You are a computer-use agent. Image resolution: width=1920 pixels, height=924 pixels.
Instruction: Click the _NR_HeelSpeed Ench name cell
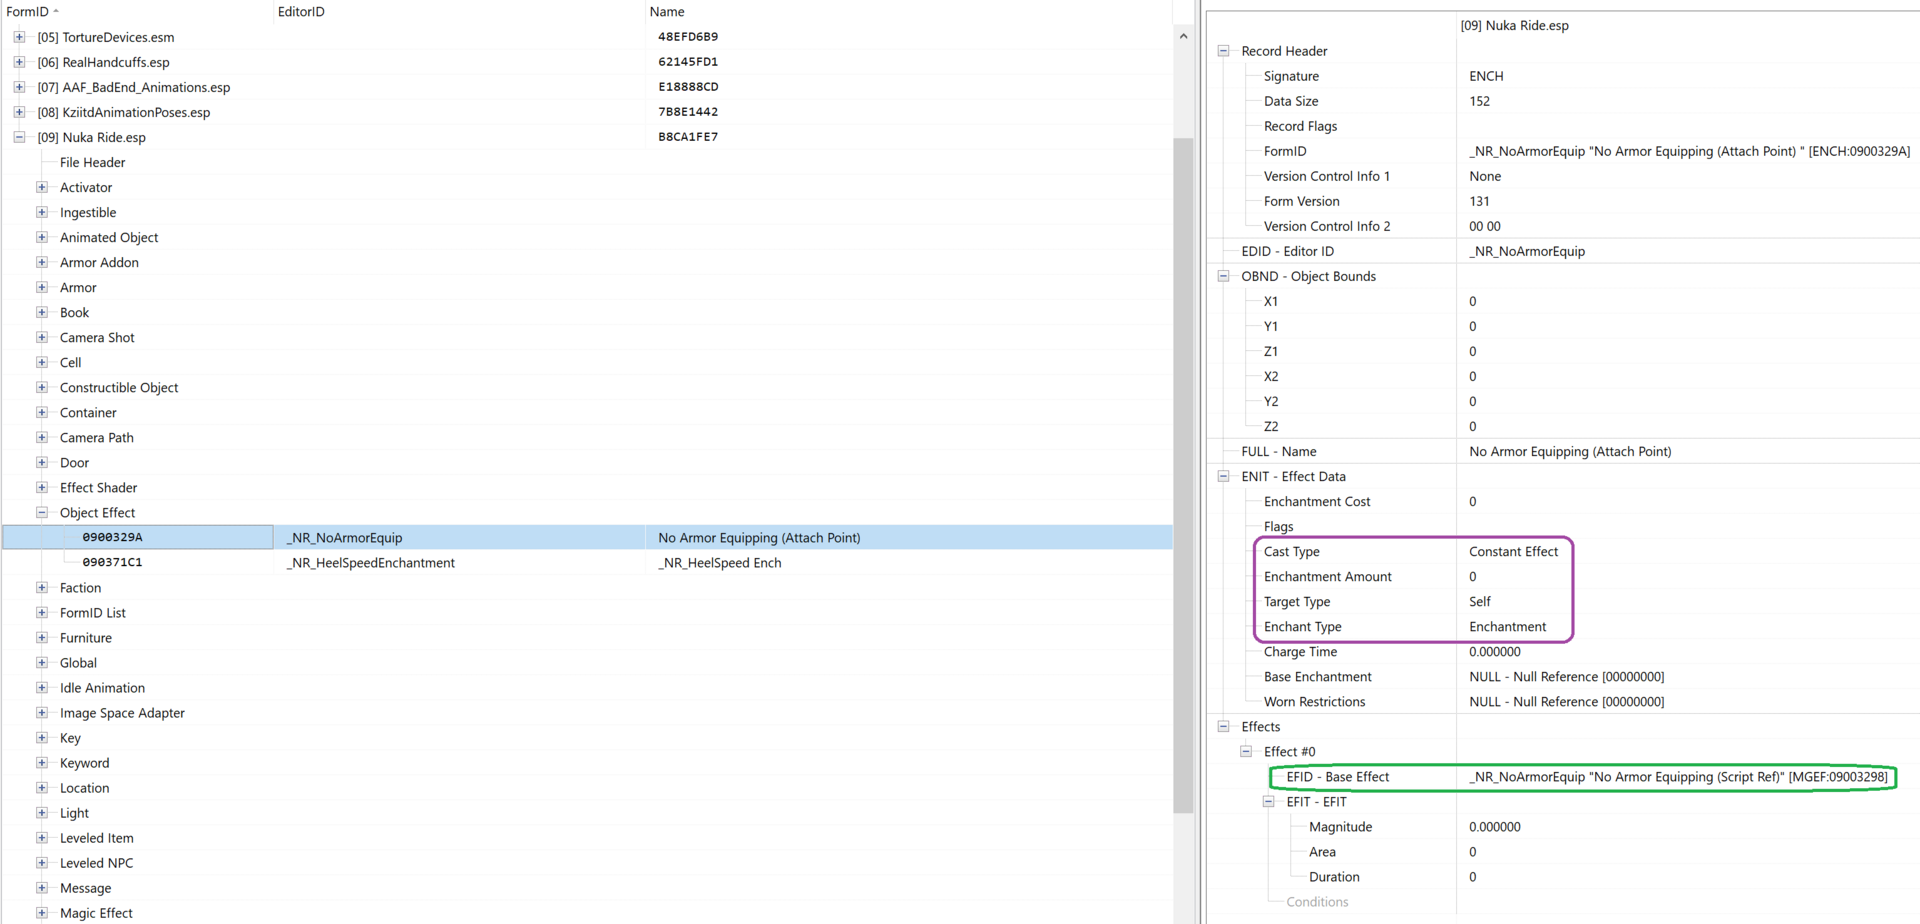[720, 562]
